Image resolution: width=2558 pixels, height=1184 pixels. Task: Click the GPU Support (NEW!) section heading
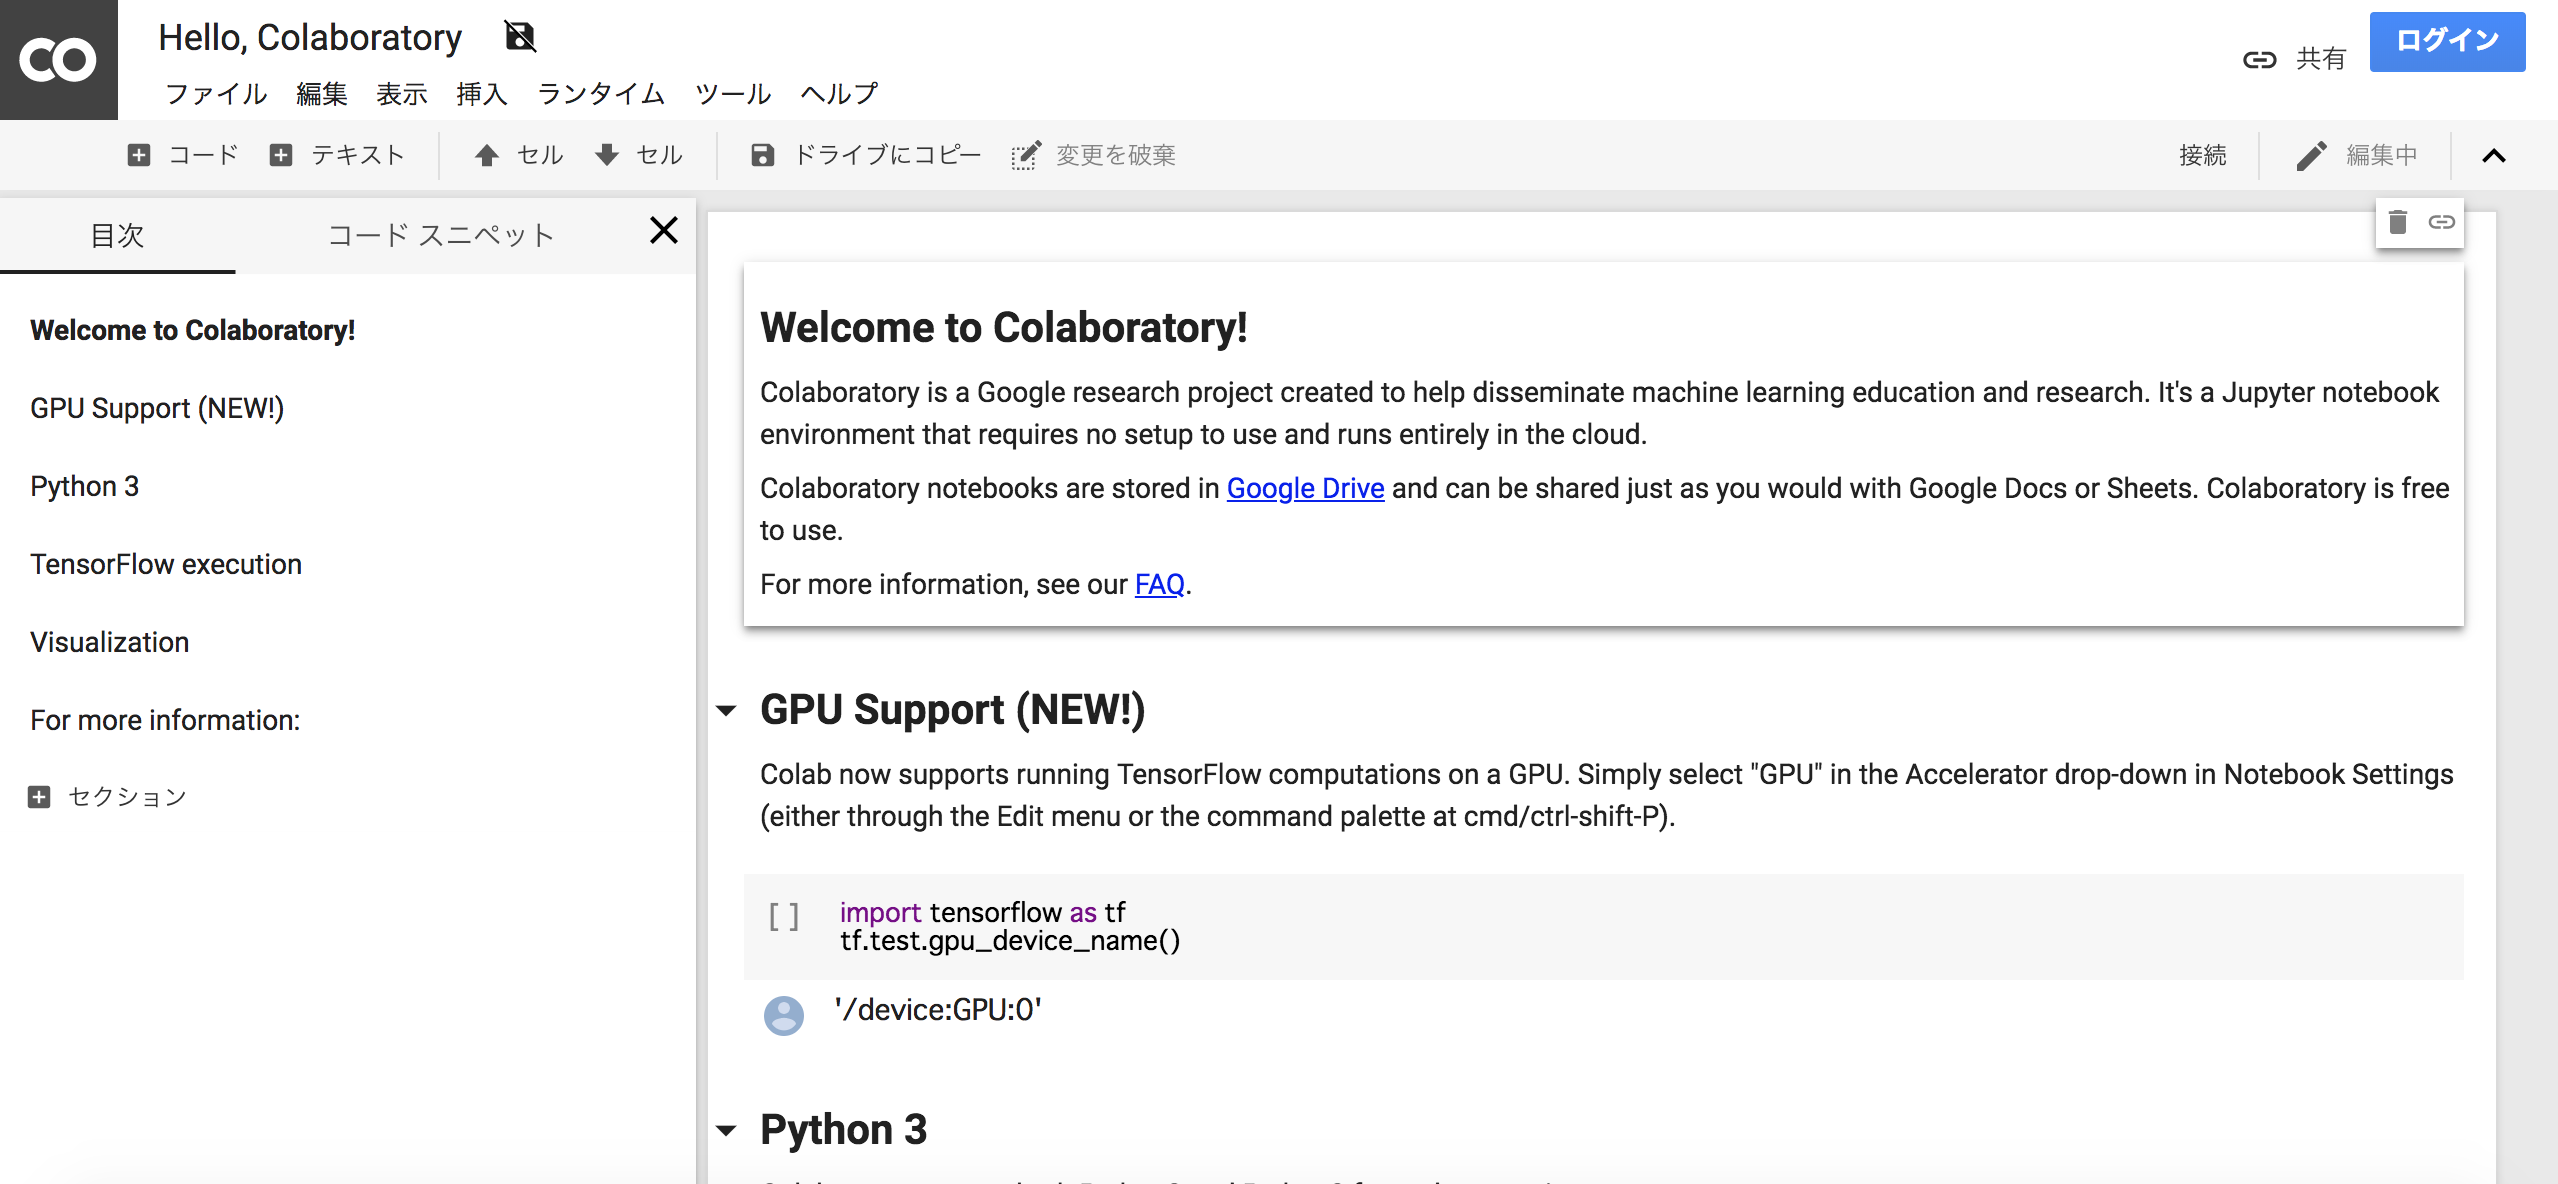click(x=952, y=709)
